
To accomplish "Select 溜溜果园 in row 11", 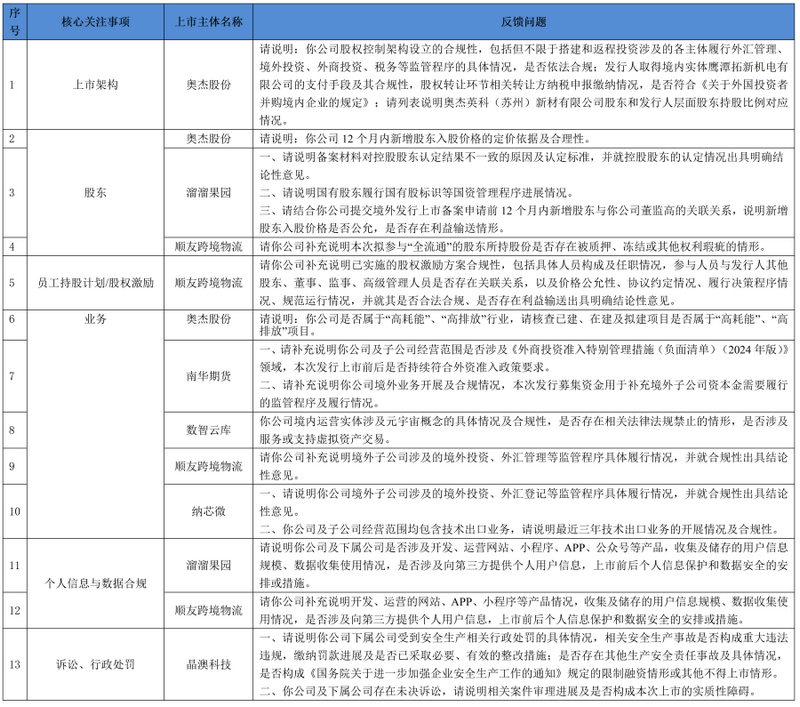I will [x=208, y=565].
